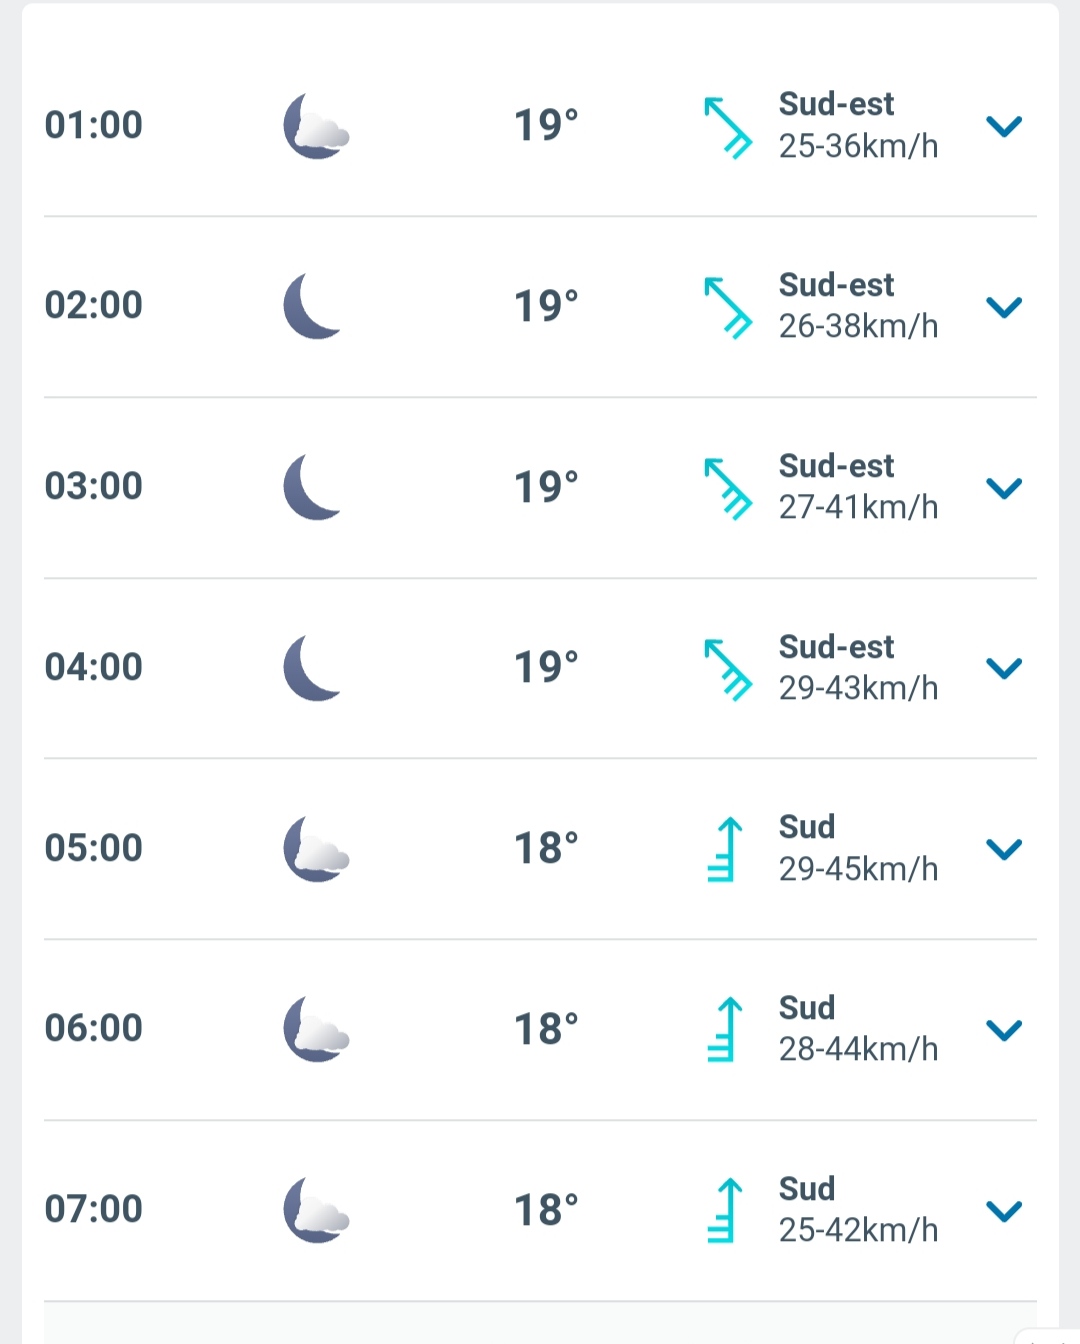Tap the 18° temperature at 06:00
1080x1344 pixels.
[x=546, y=1029]
